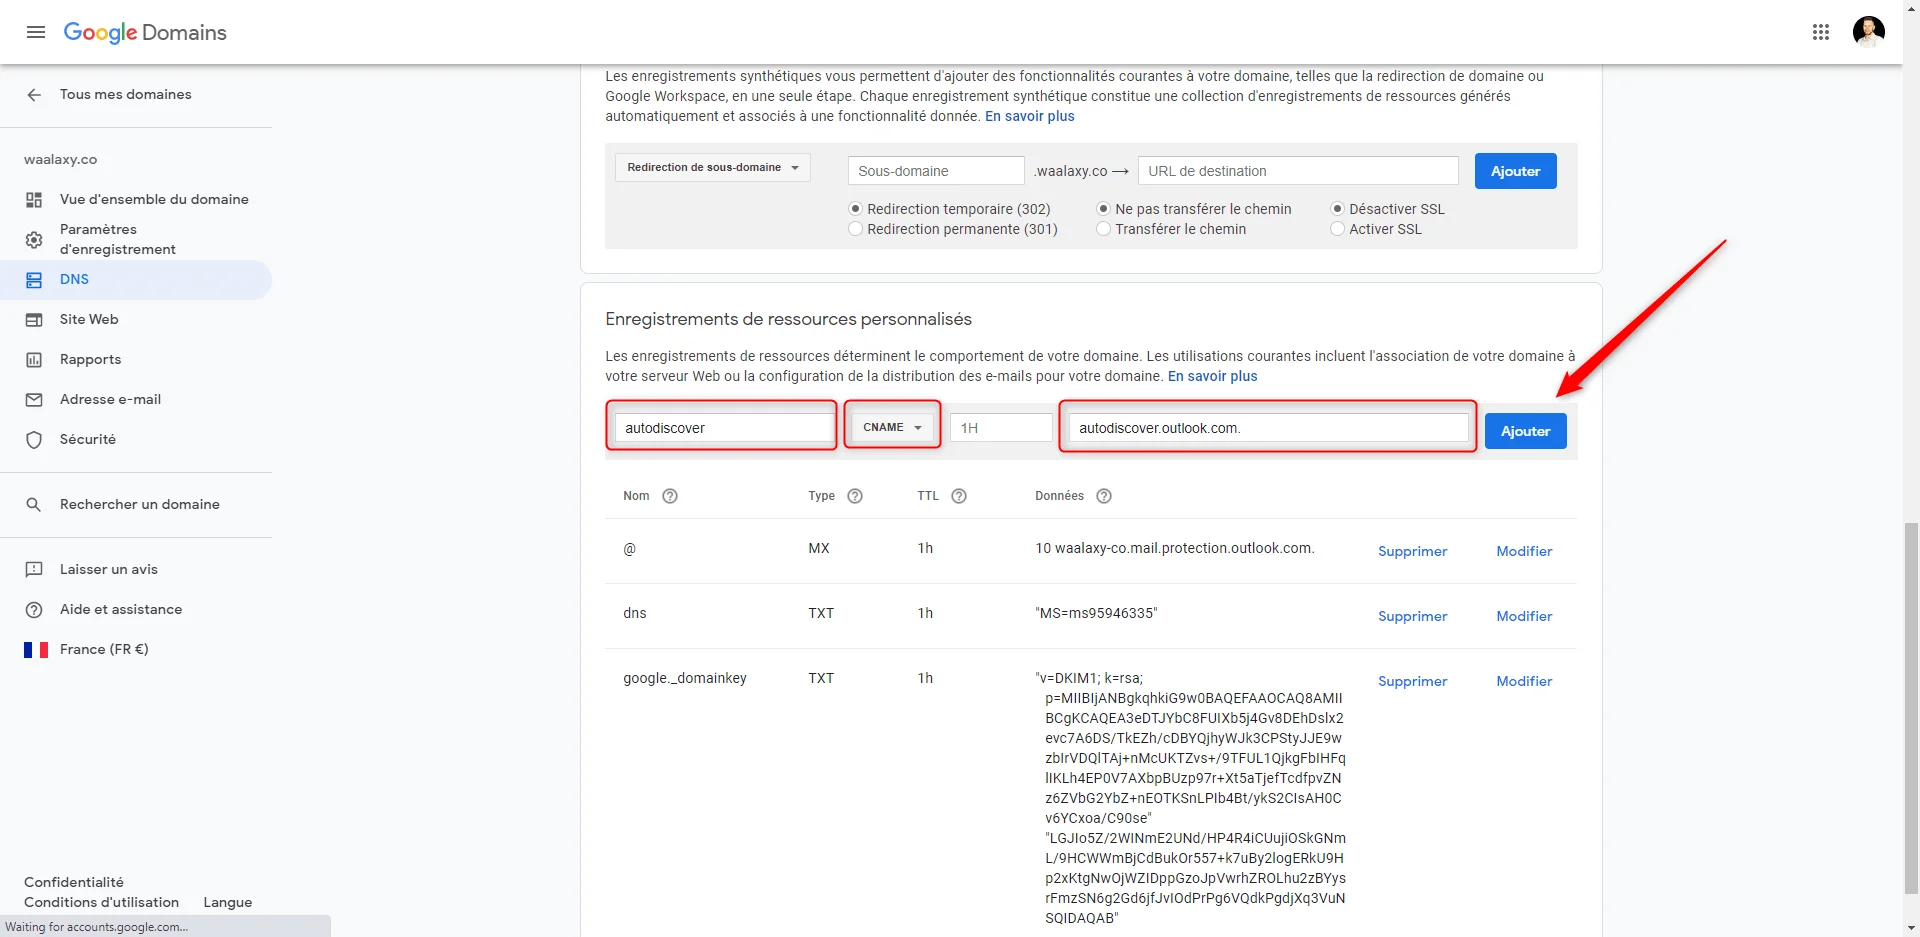Select Transférer le chemin option
The height and width of the screenshot is (937, 1920).
pos(1103,229)
